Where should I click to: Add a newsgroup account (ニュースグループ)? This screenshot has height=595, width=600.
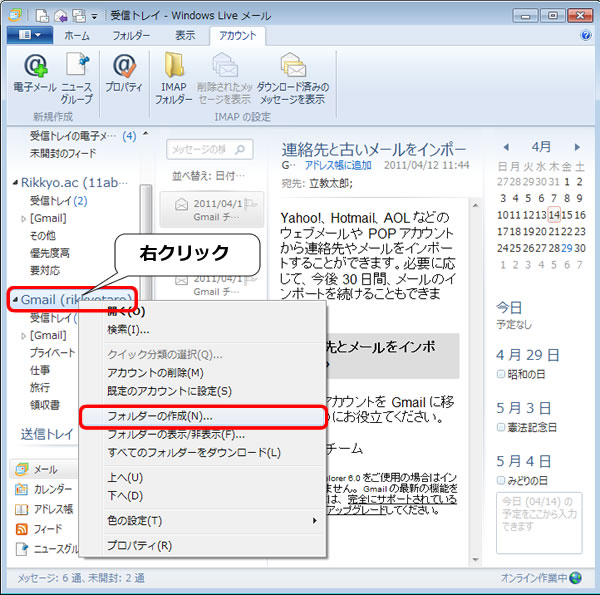[77, 78]
